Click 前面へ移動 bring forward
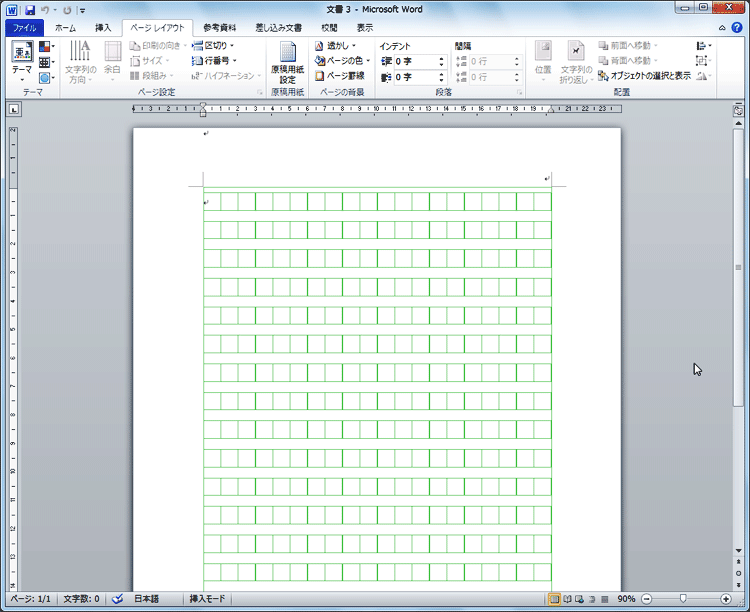This screenshot has height=612, width=750. (628, 45)
